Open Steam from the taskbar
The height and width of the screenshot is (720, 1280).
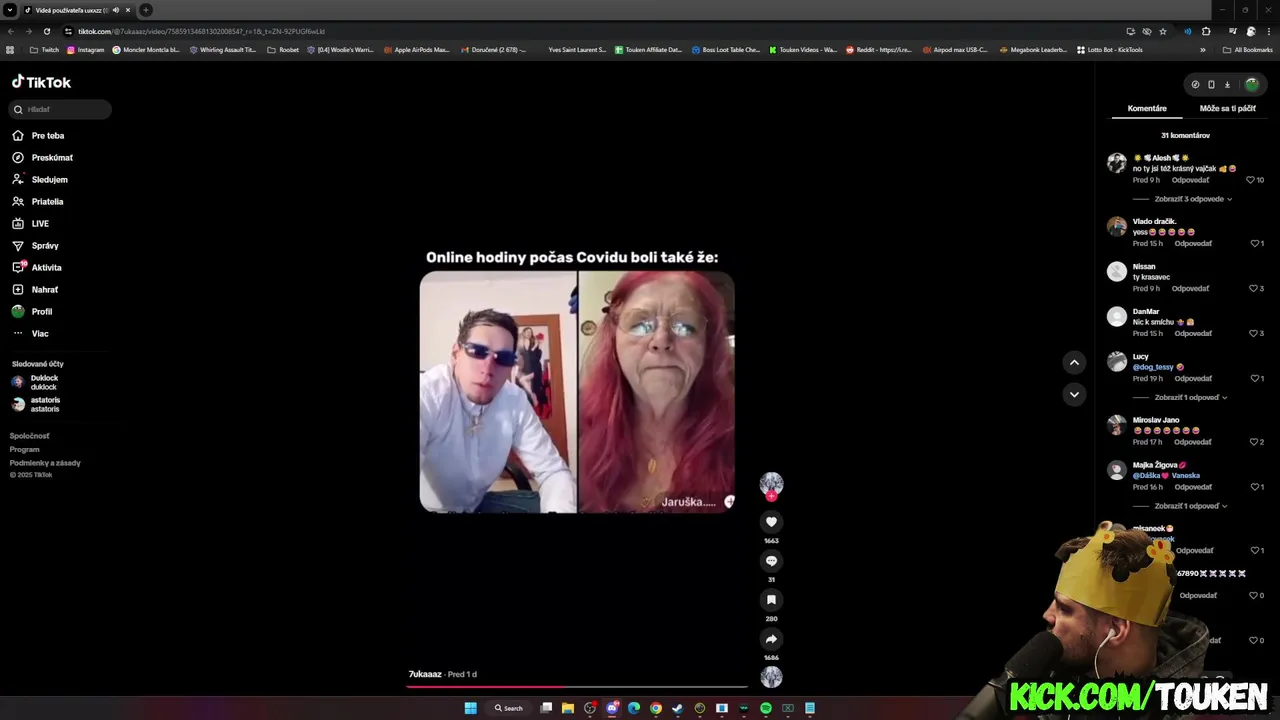click(678, 708)
